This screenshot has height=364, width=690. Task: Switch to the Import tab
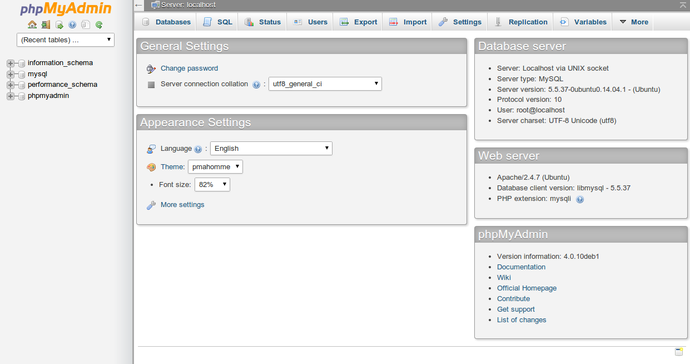408,22
